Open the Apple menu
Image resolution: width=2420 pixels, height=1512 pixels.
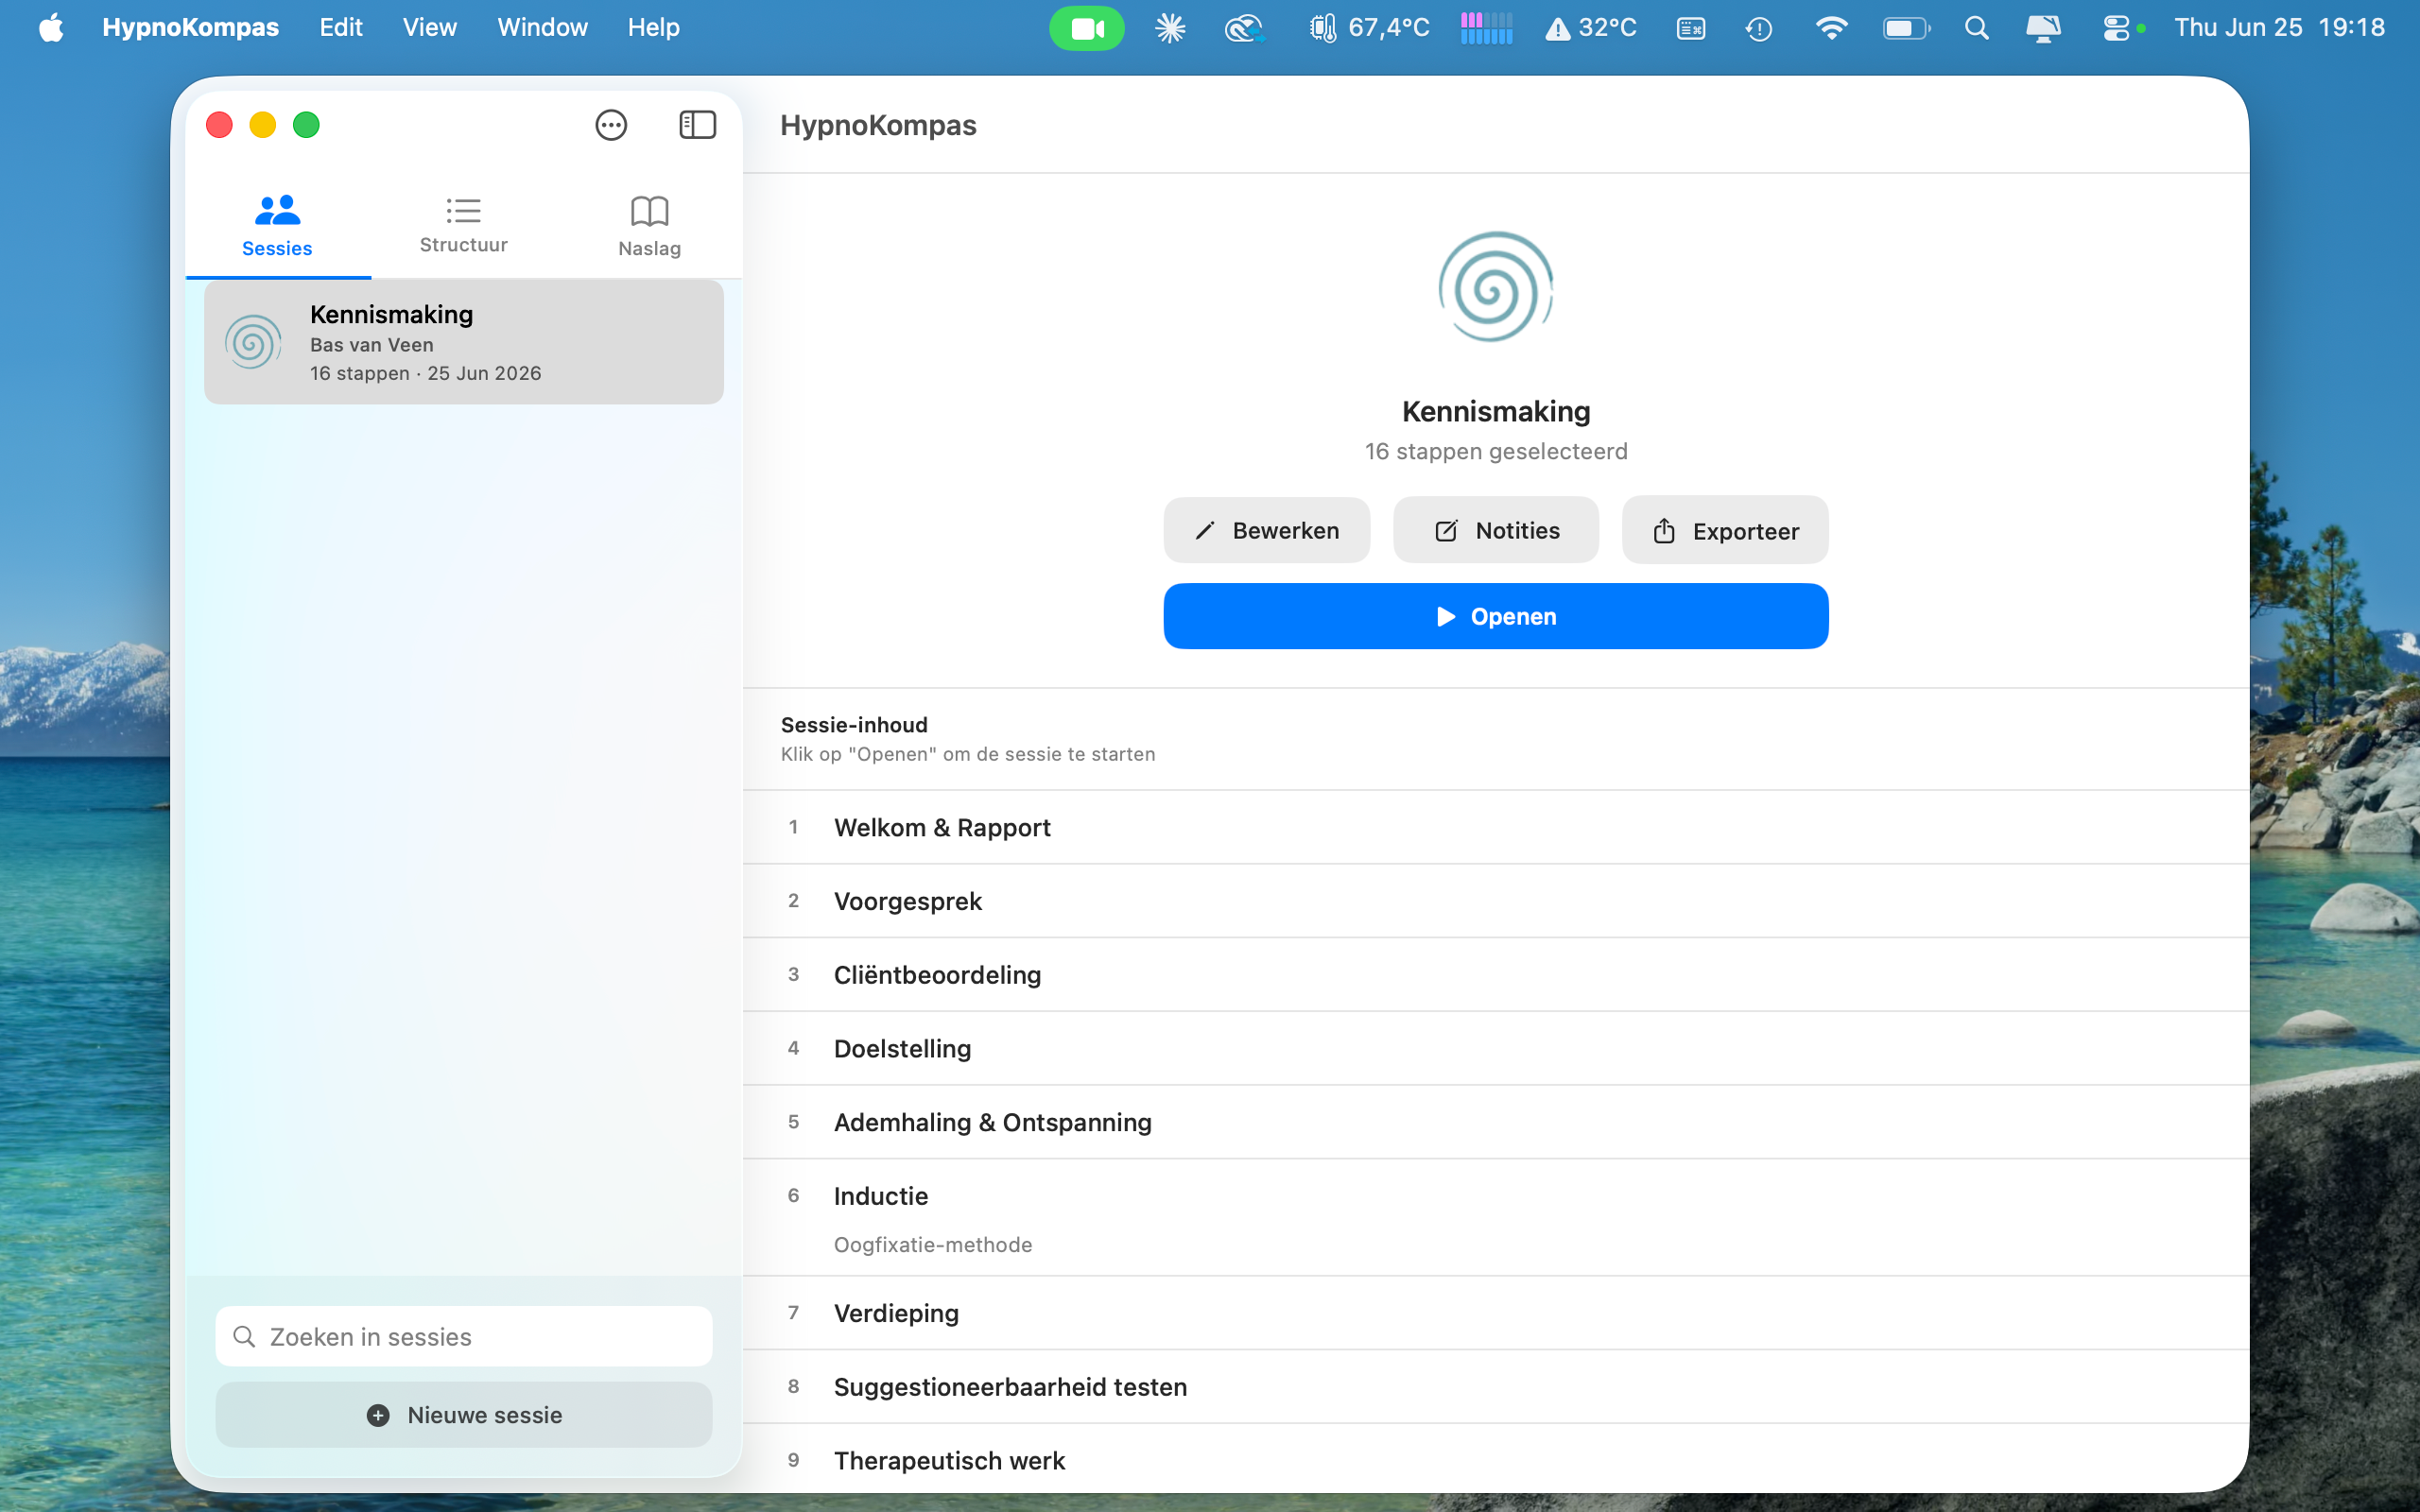[51, 27]
